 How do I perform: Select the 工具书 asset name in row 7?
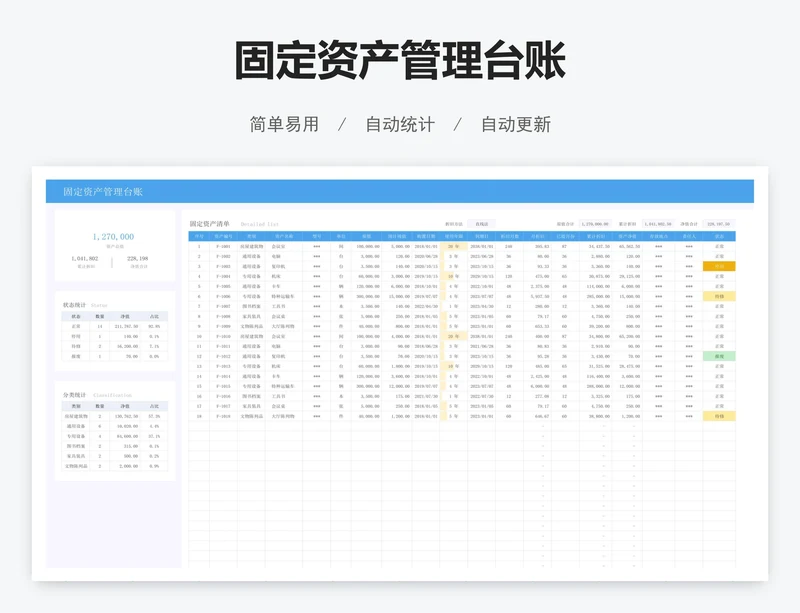(x=279, y=307)
